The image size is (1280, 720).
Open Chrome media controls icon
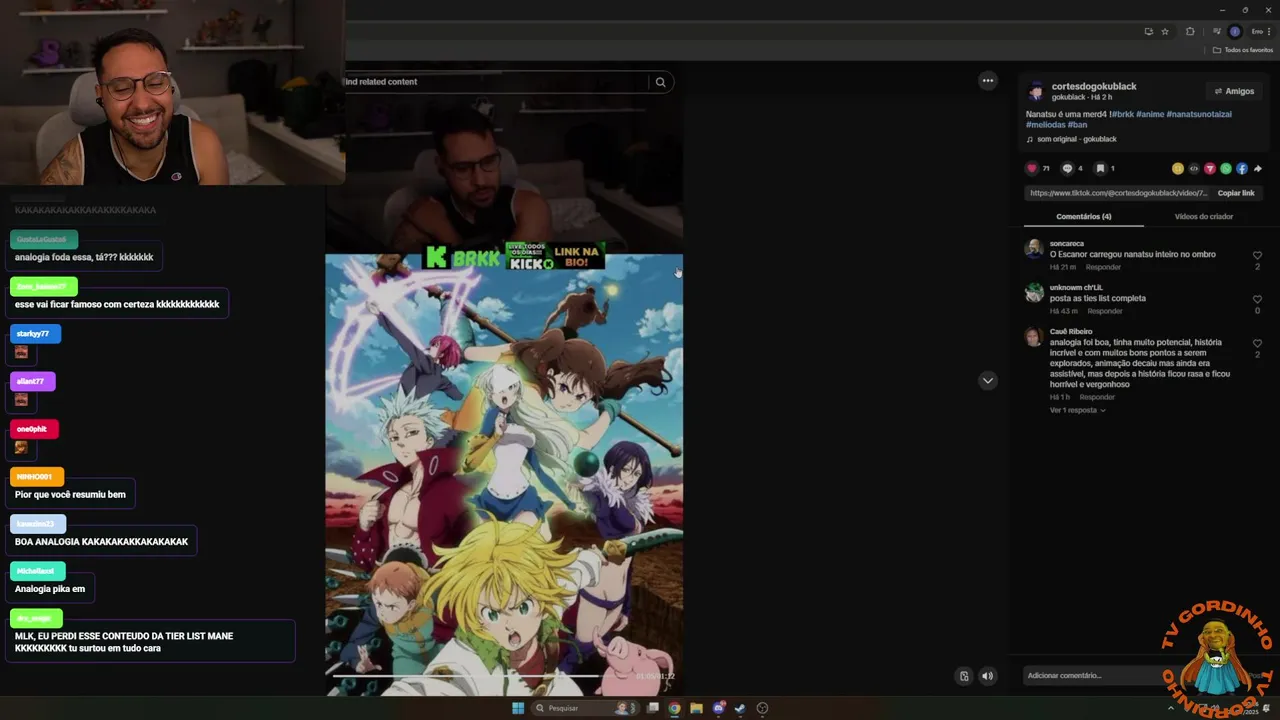click(x=1217, y=31)
